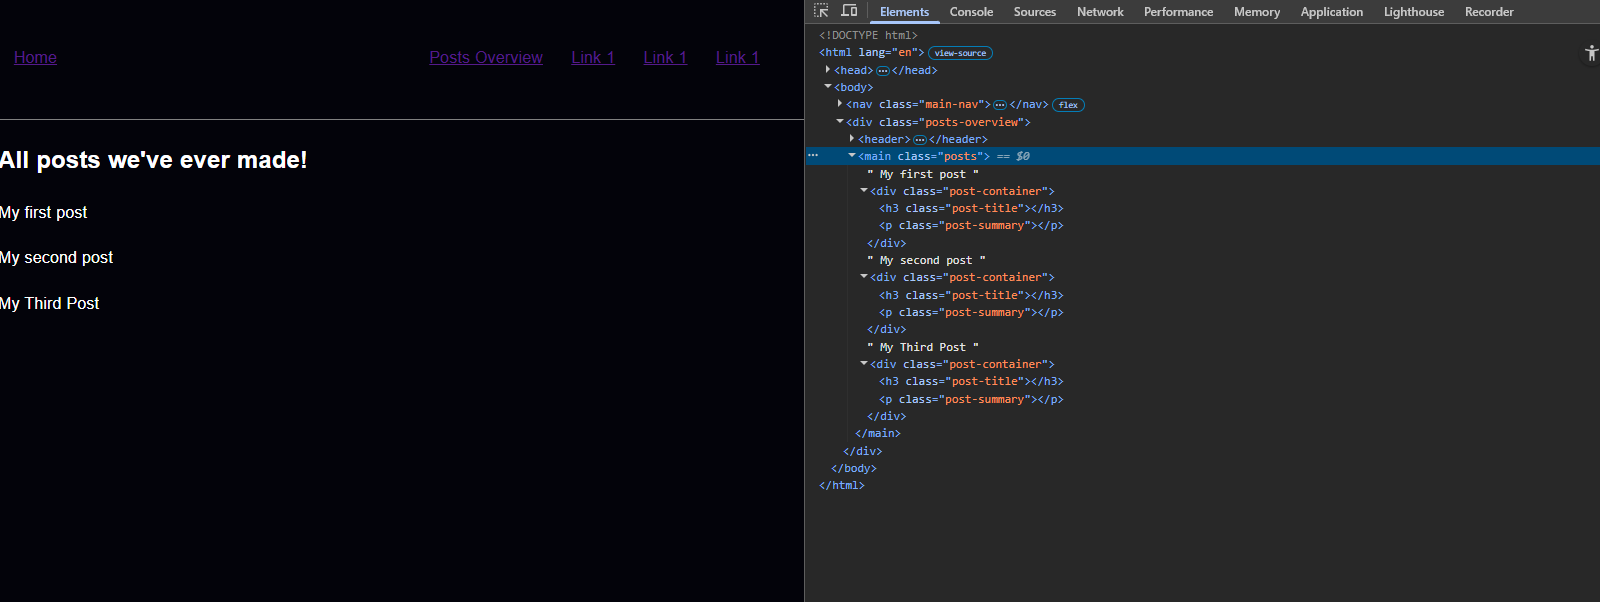Open the Lighthouse tab
This screenshot has width=1600, height=602.
point(1413,12)
